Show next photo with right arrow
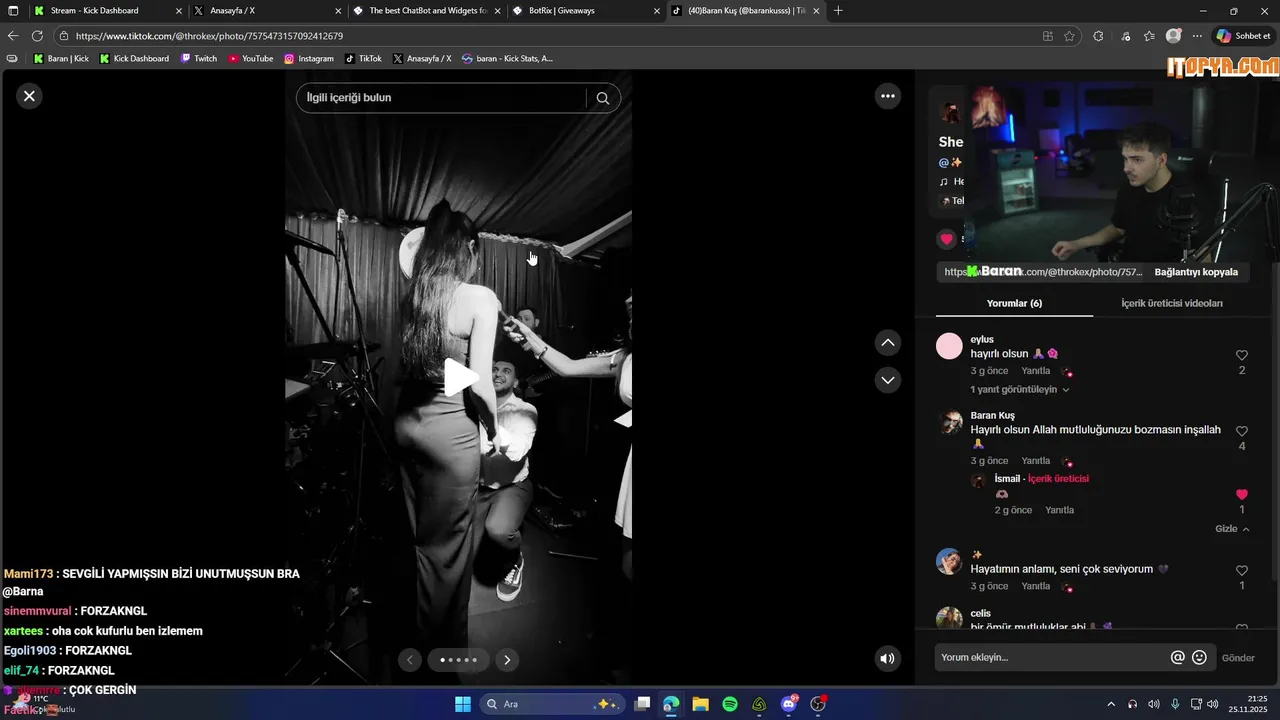 (x=507, y=660)
